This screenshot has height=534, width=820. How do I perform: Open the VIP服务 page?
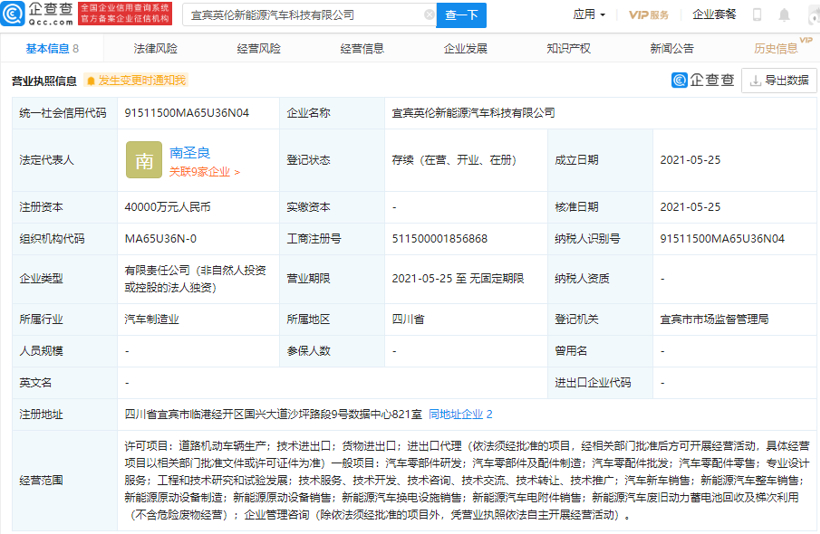(648, 15)
